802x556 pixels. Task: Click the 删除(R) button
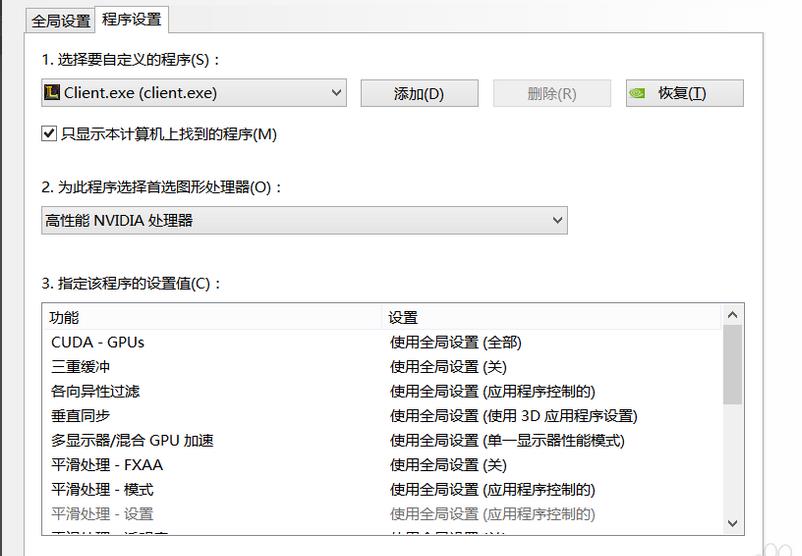pos(552,94)
